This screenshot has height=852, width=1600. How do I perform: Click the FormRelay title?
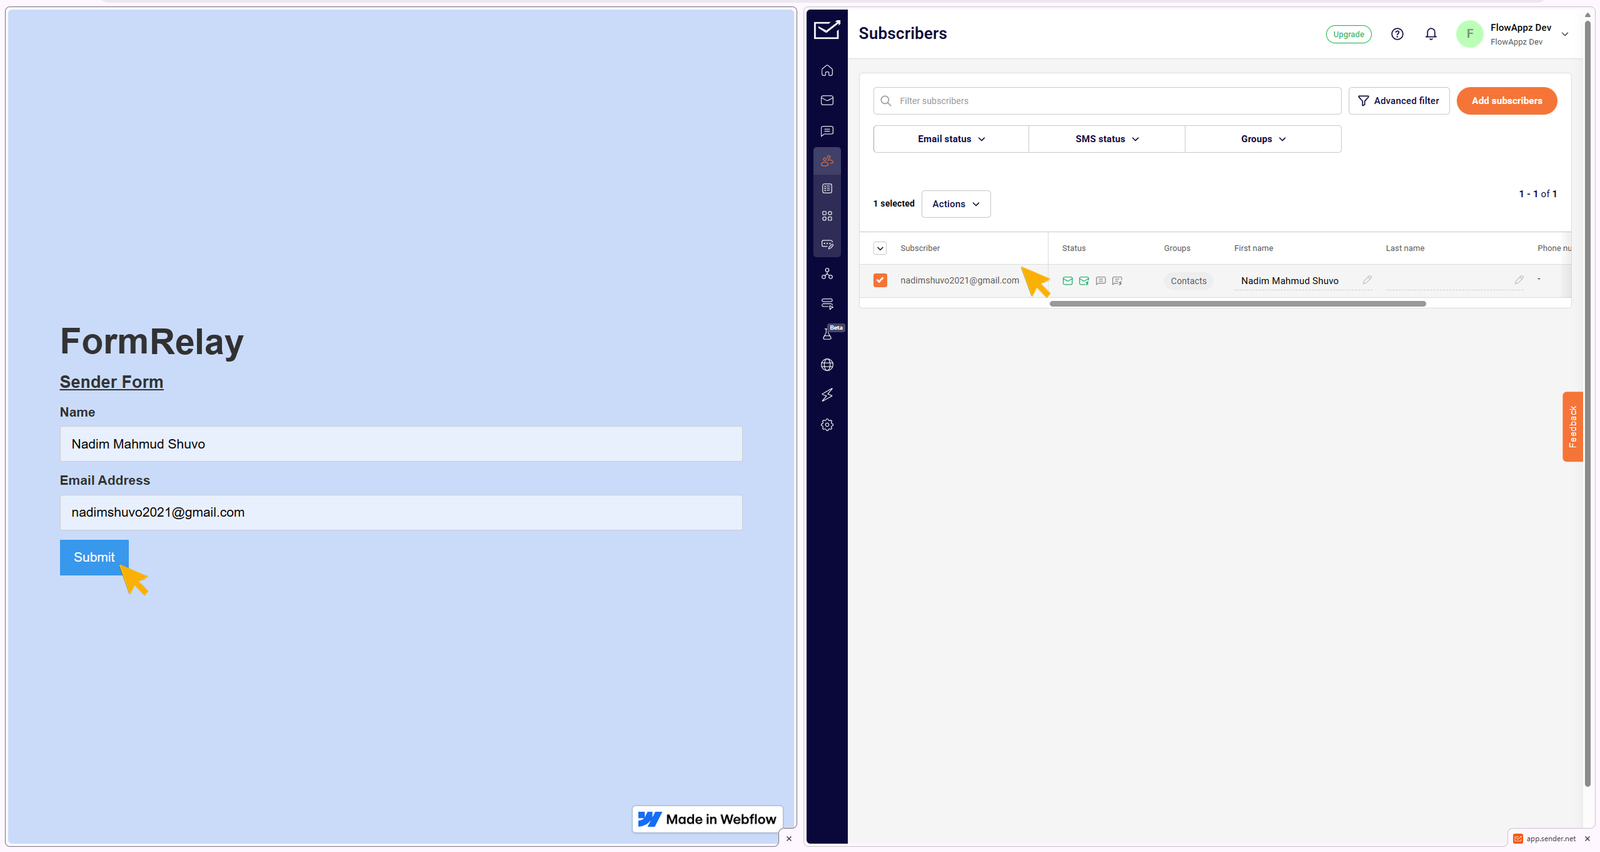tap(152, 342)
